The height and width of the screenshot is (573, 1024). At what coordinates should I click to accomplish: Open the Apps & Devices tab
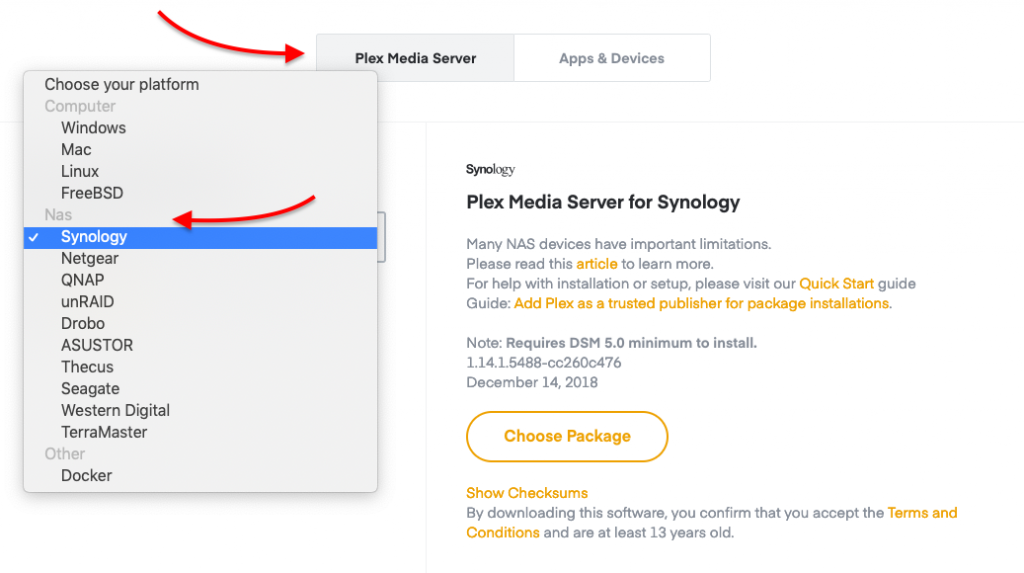pos(611,58)
